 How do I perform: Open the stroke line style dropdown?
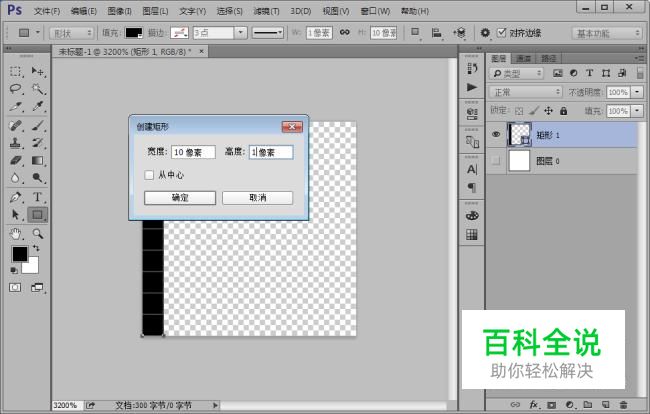pos(267,33)
